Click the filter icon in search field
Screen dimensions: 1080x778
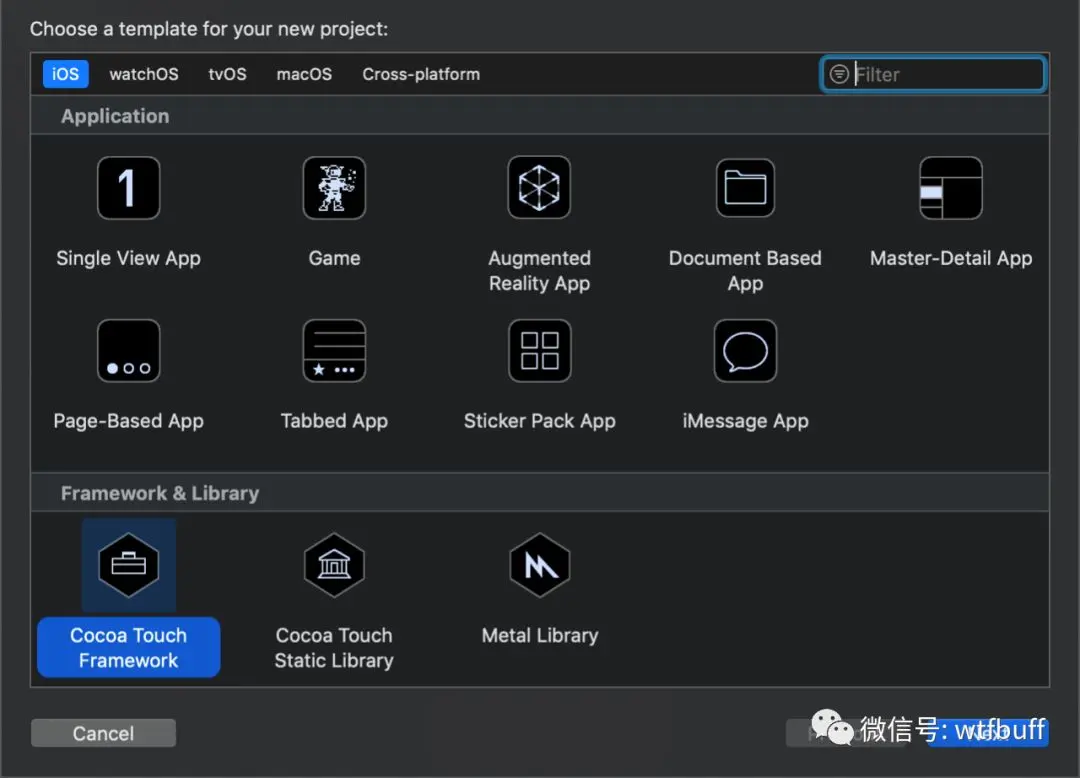(x=838, y=74)
